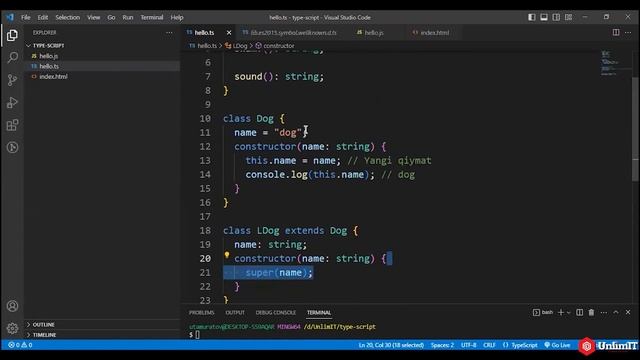Open hello.js in the Explorer tree

point(102,56)
